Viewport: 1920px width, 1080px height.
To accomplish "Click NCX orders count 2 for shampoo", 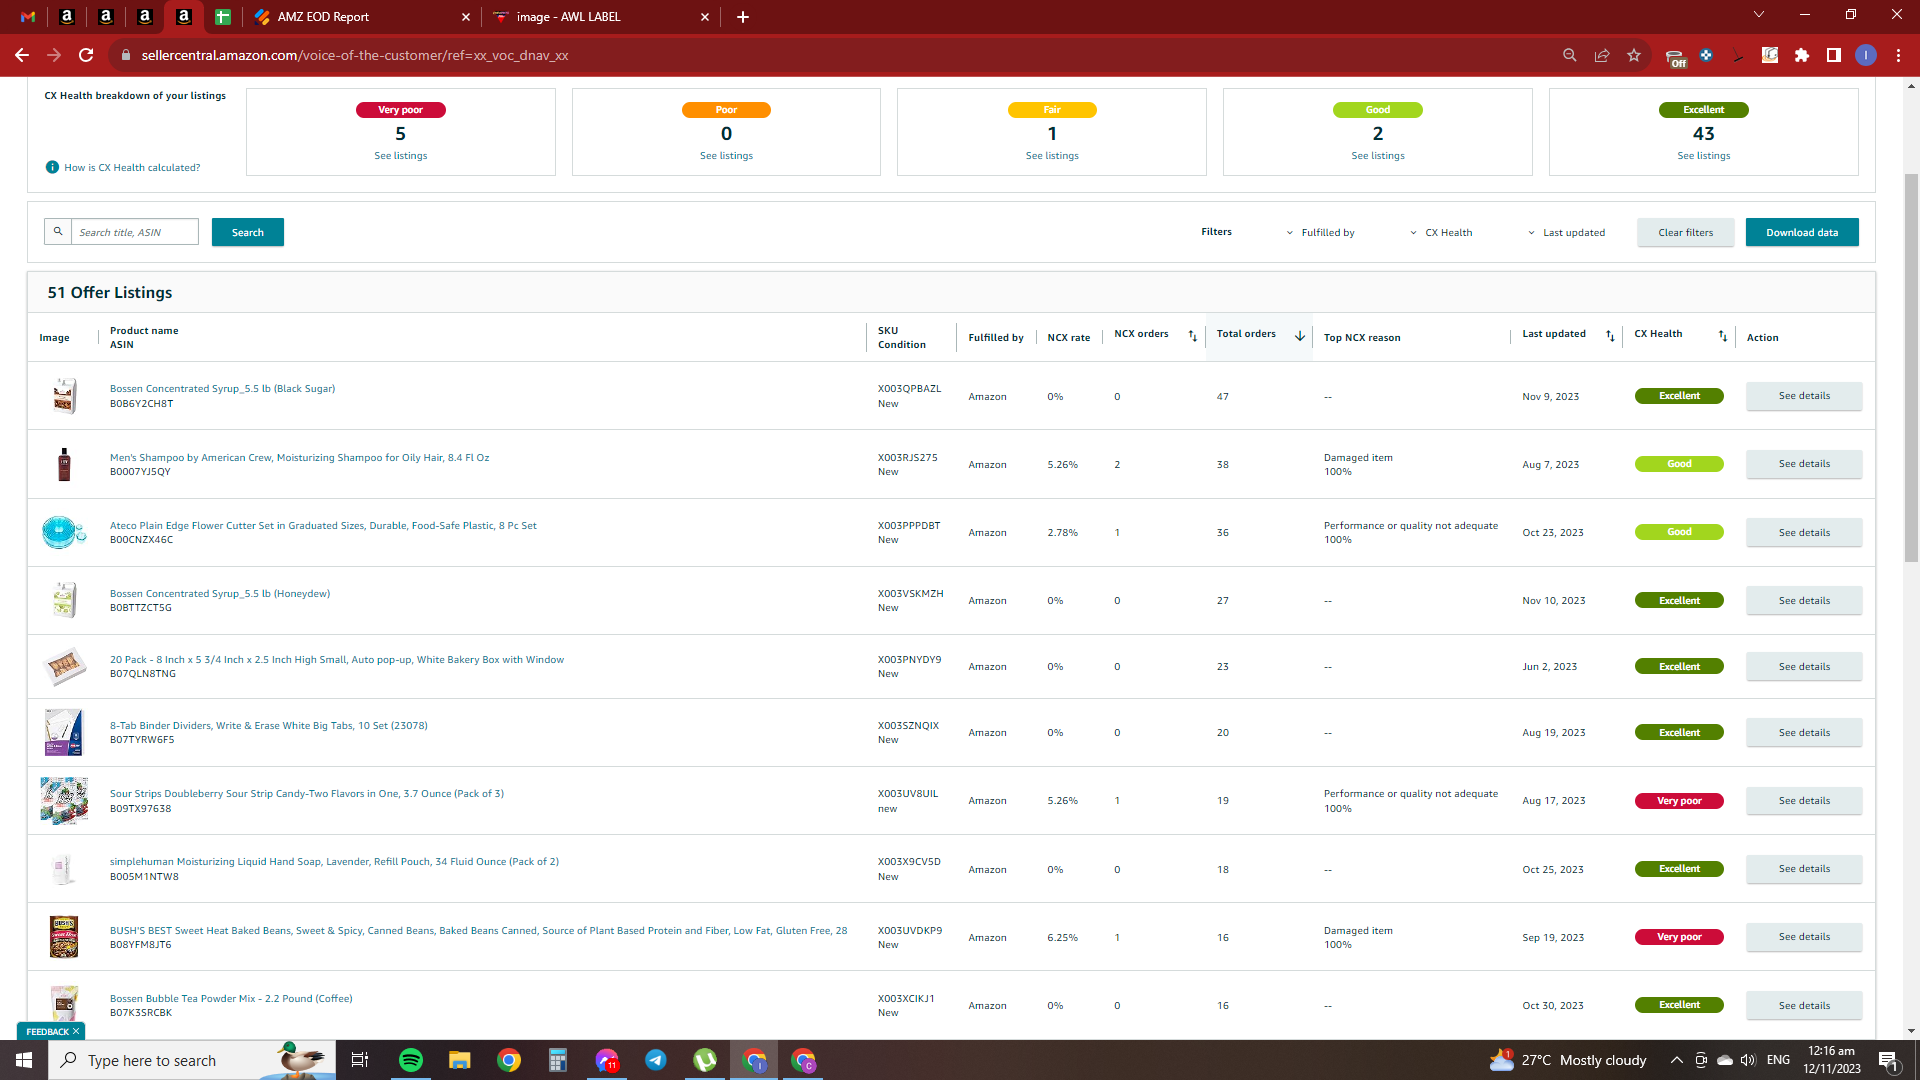I will point(1117,465).
